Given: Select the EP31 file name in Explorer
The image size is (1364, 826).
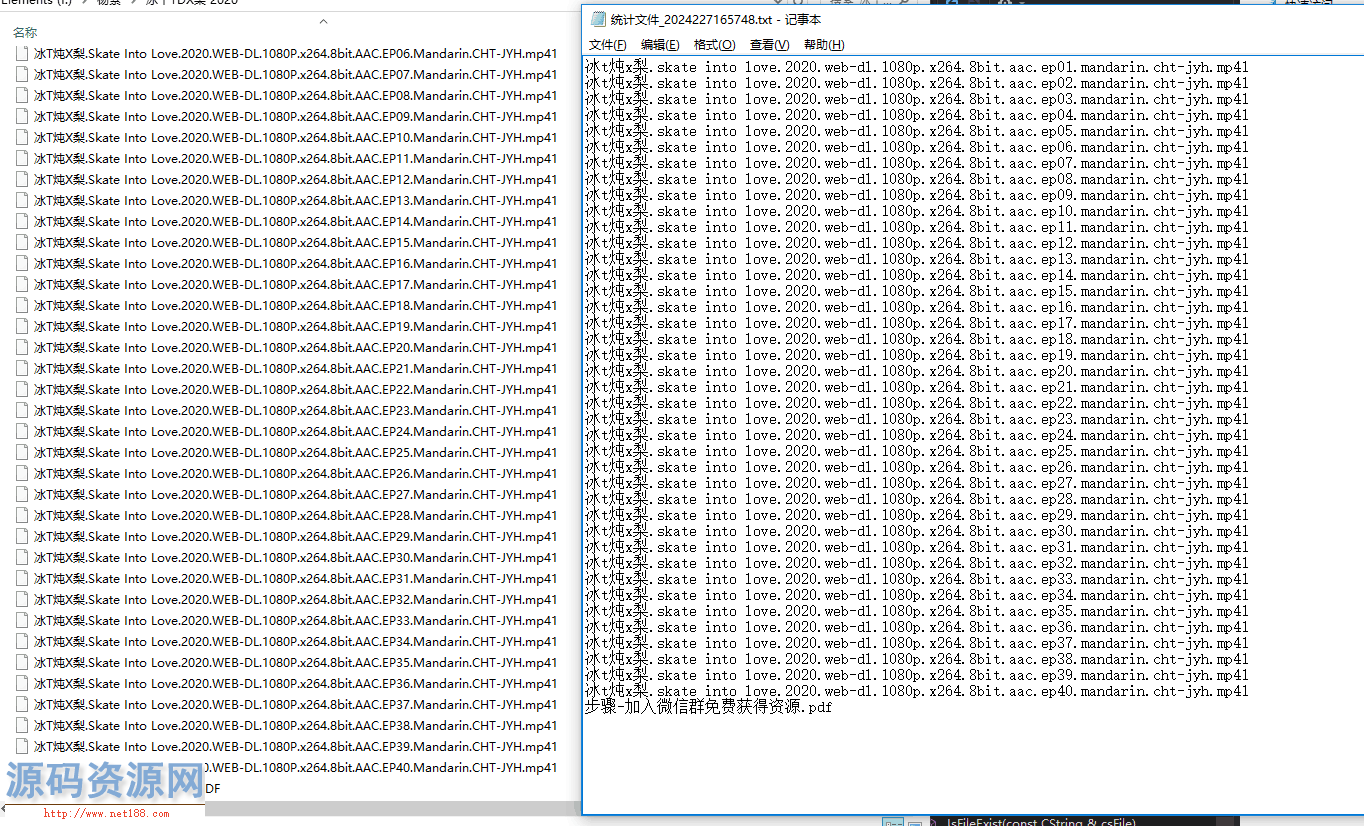Looking at the screenshot, I should [296, 578].
